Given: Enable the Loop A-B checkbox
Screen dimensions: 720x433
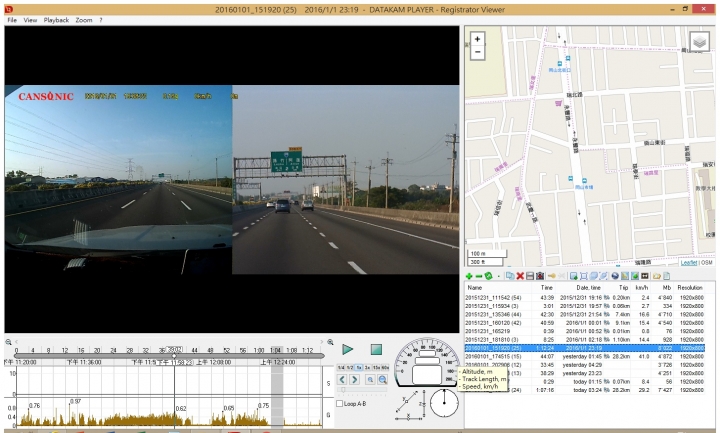Looking at the screenshot, I should click(340, 404).
